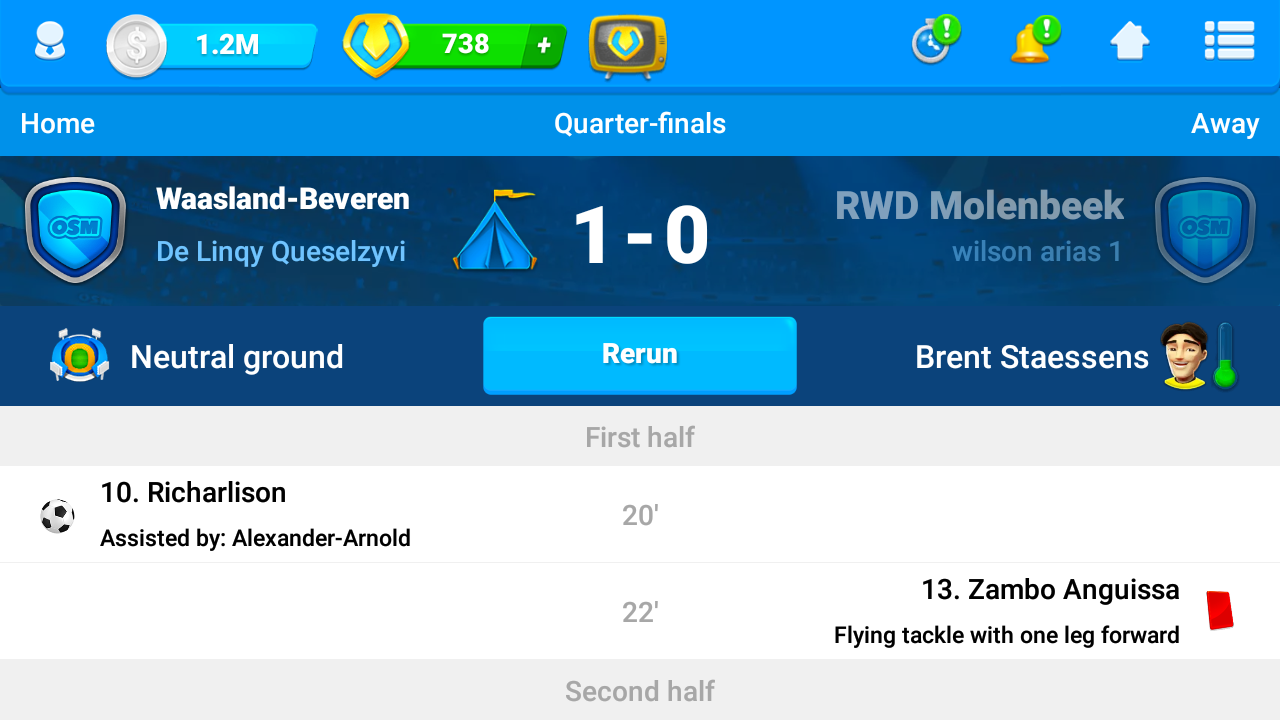Click Zambo Anguissa's red card icon
This screenshot has height=720, width=1280.
coord(1219,610)
